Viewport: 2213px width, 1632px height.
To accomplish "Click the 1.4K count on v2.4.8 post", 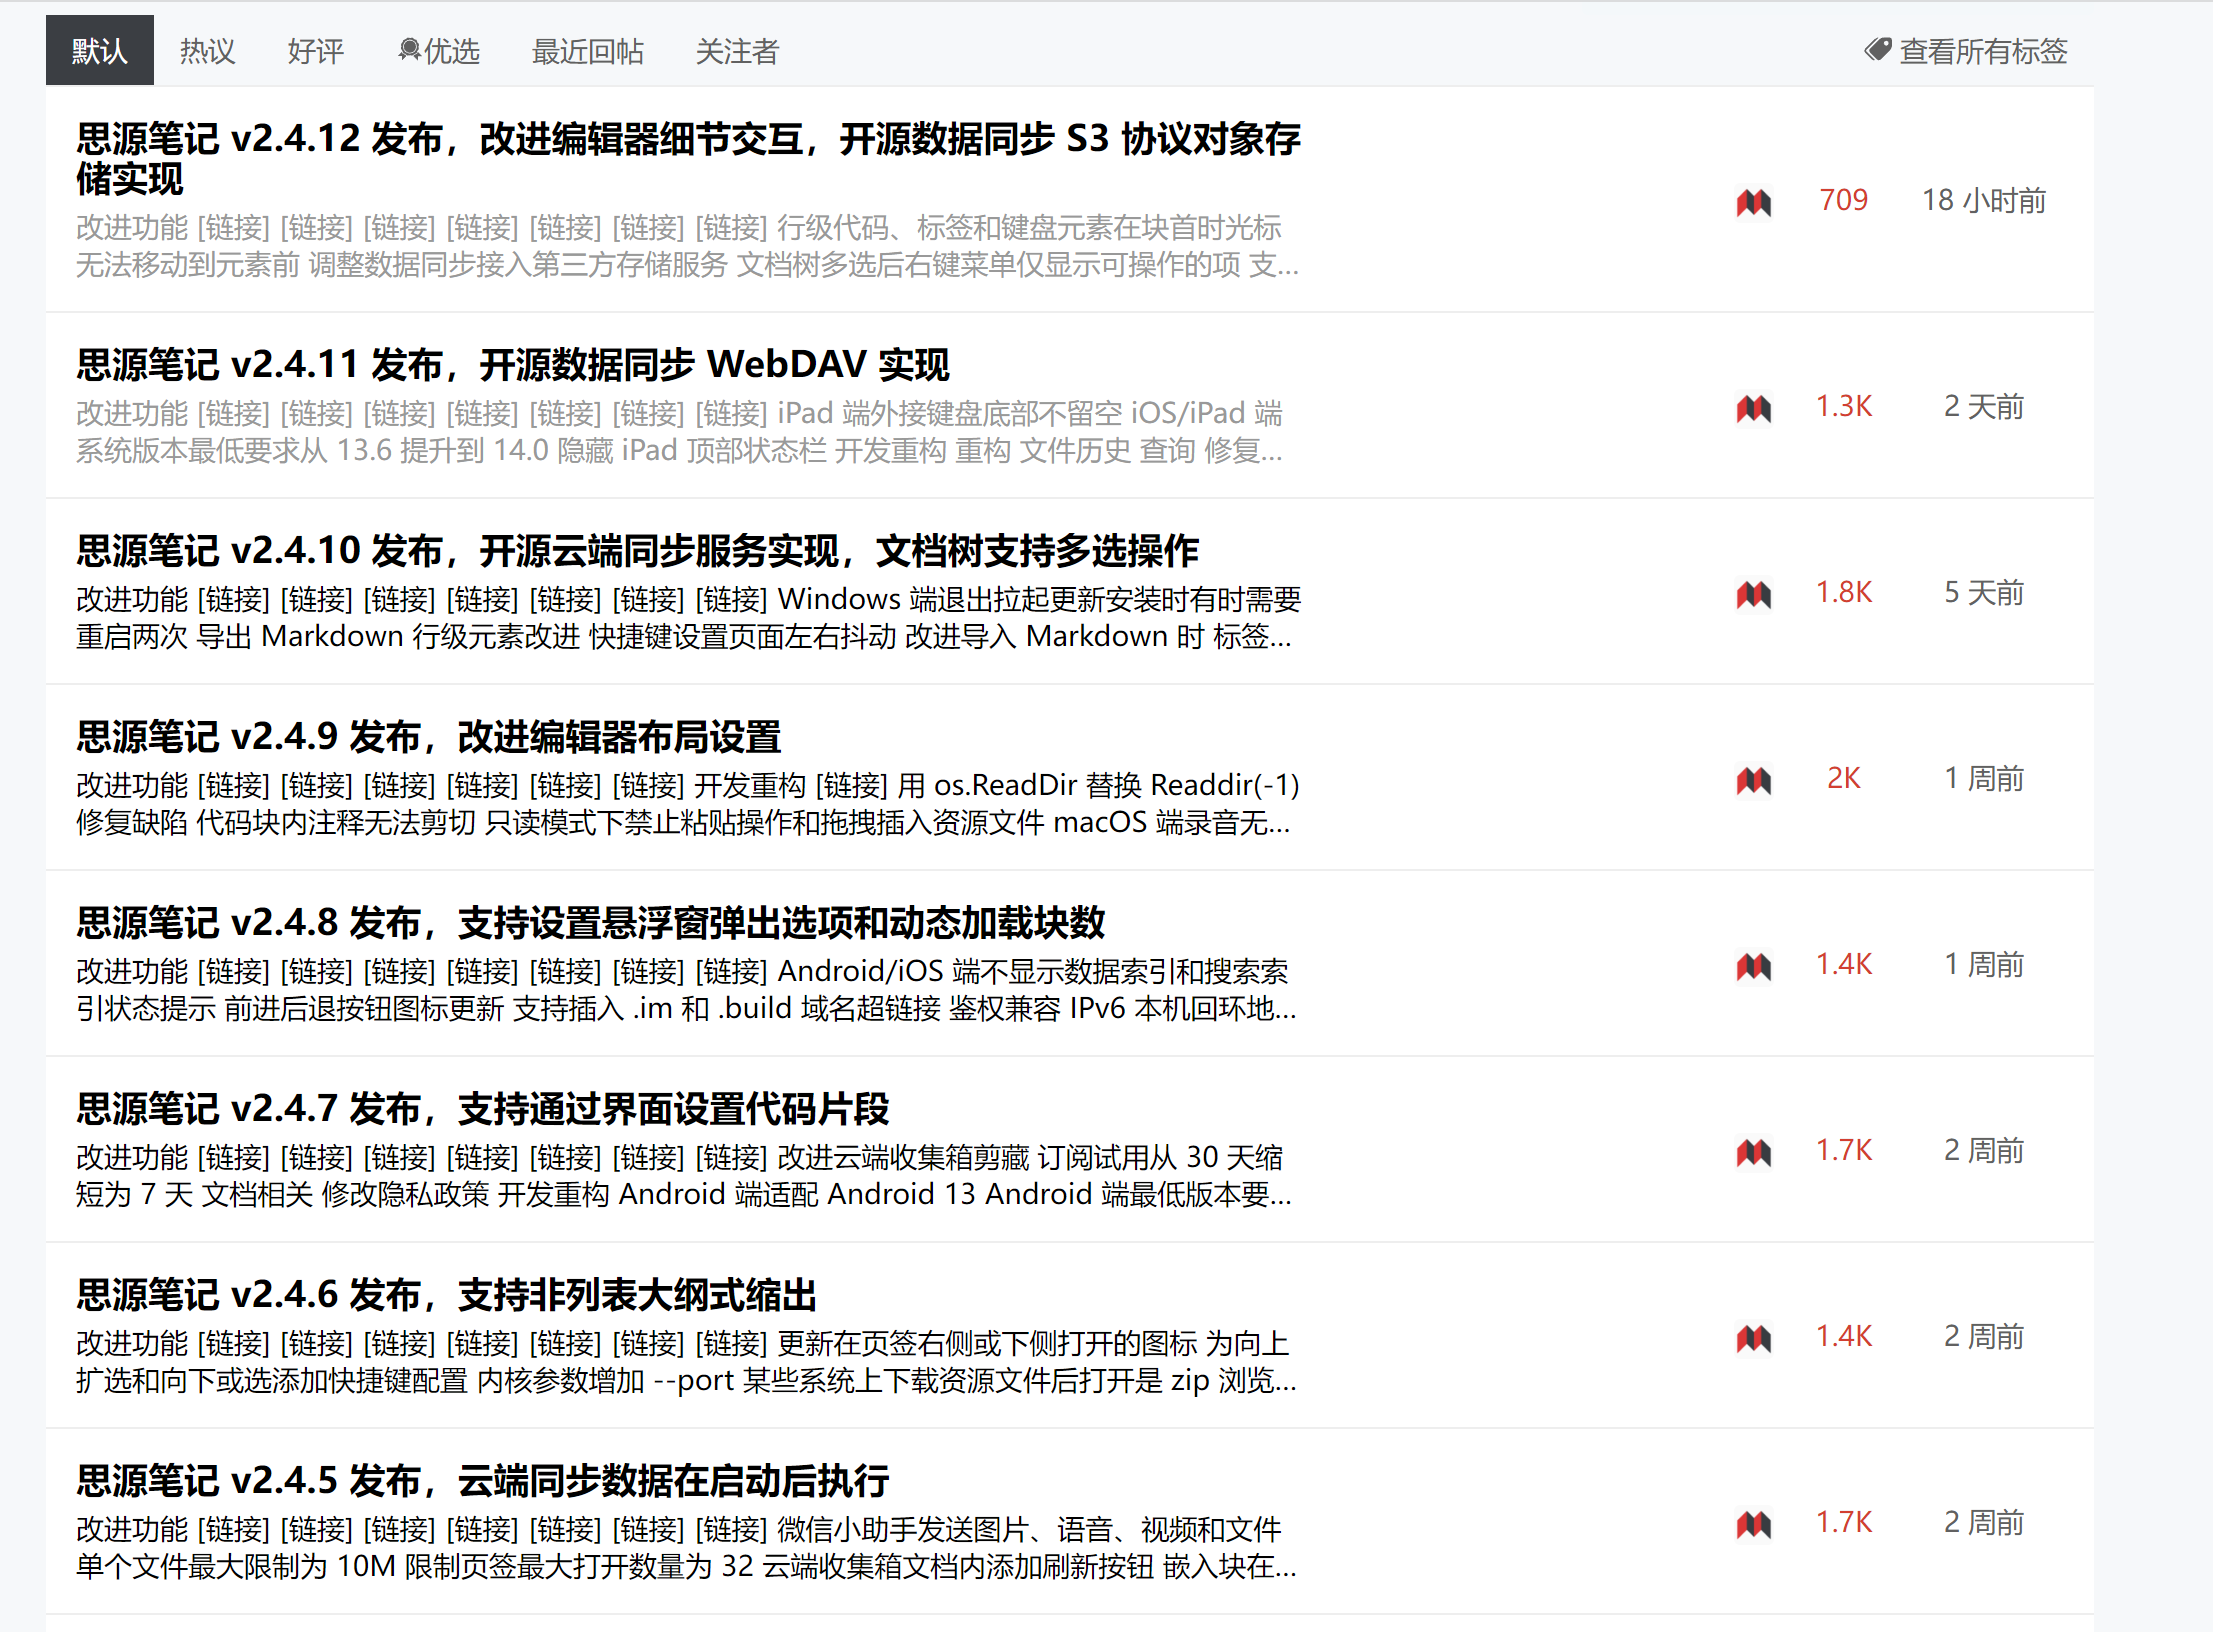I will pyautogui.click(x=1844, y=964).
